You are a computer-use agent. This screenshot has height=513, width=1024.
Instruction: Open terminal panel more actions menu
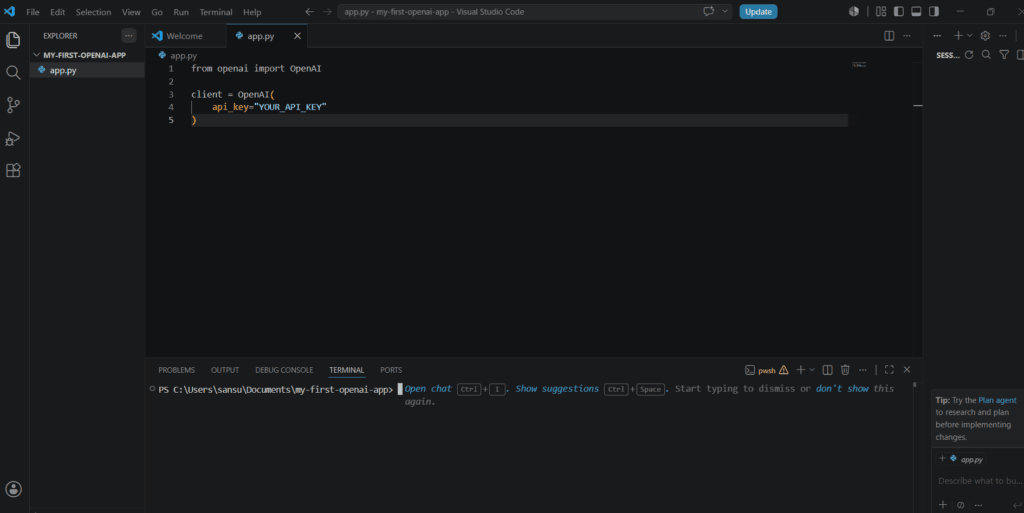pyautogui.click(x=863, y=369)
